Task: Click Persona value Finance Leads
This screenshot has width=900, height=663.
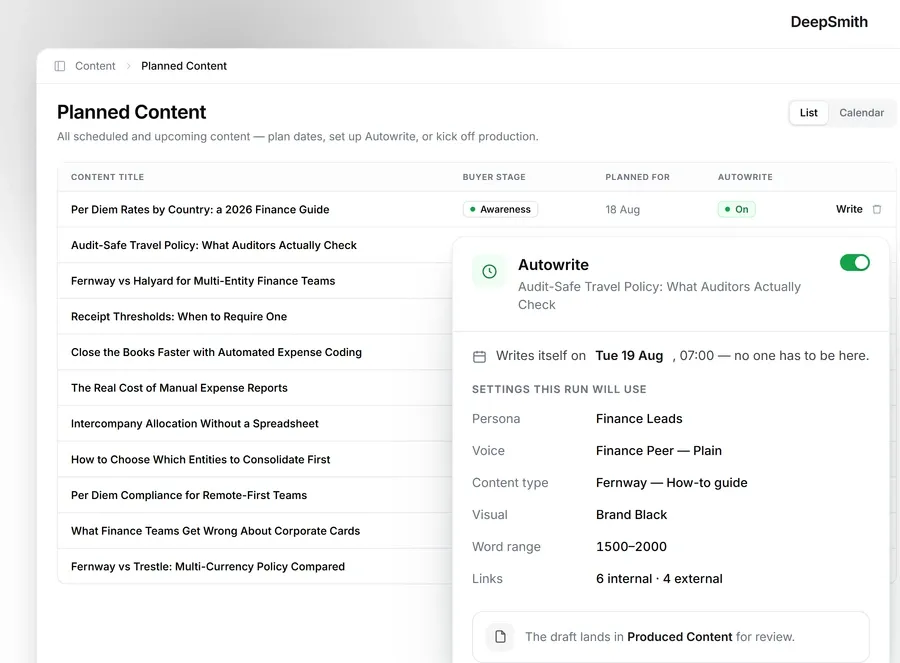Action: (639, 418)
